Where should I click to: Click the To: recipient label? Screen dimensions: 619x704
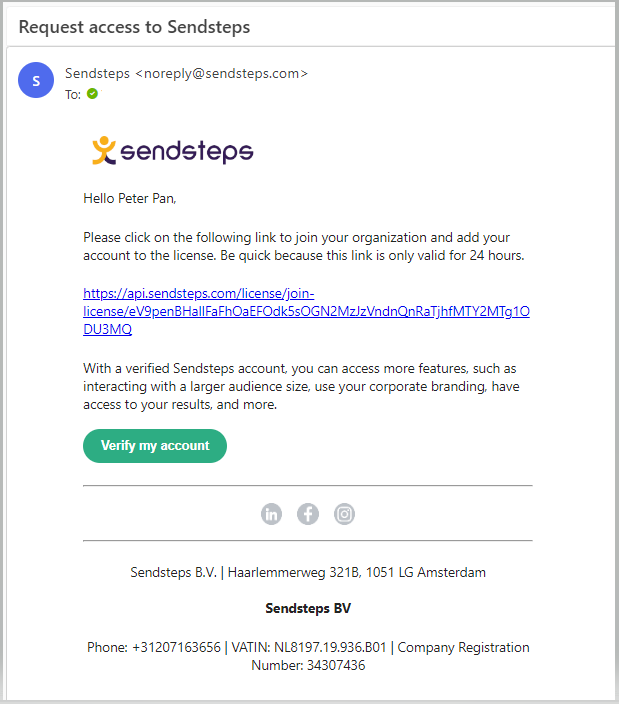tap(73, 94)
